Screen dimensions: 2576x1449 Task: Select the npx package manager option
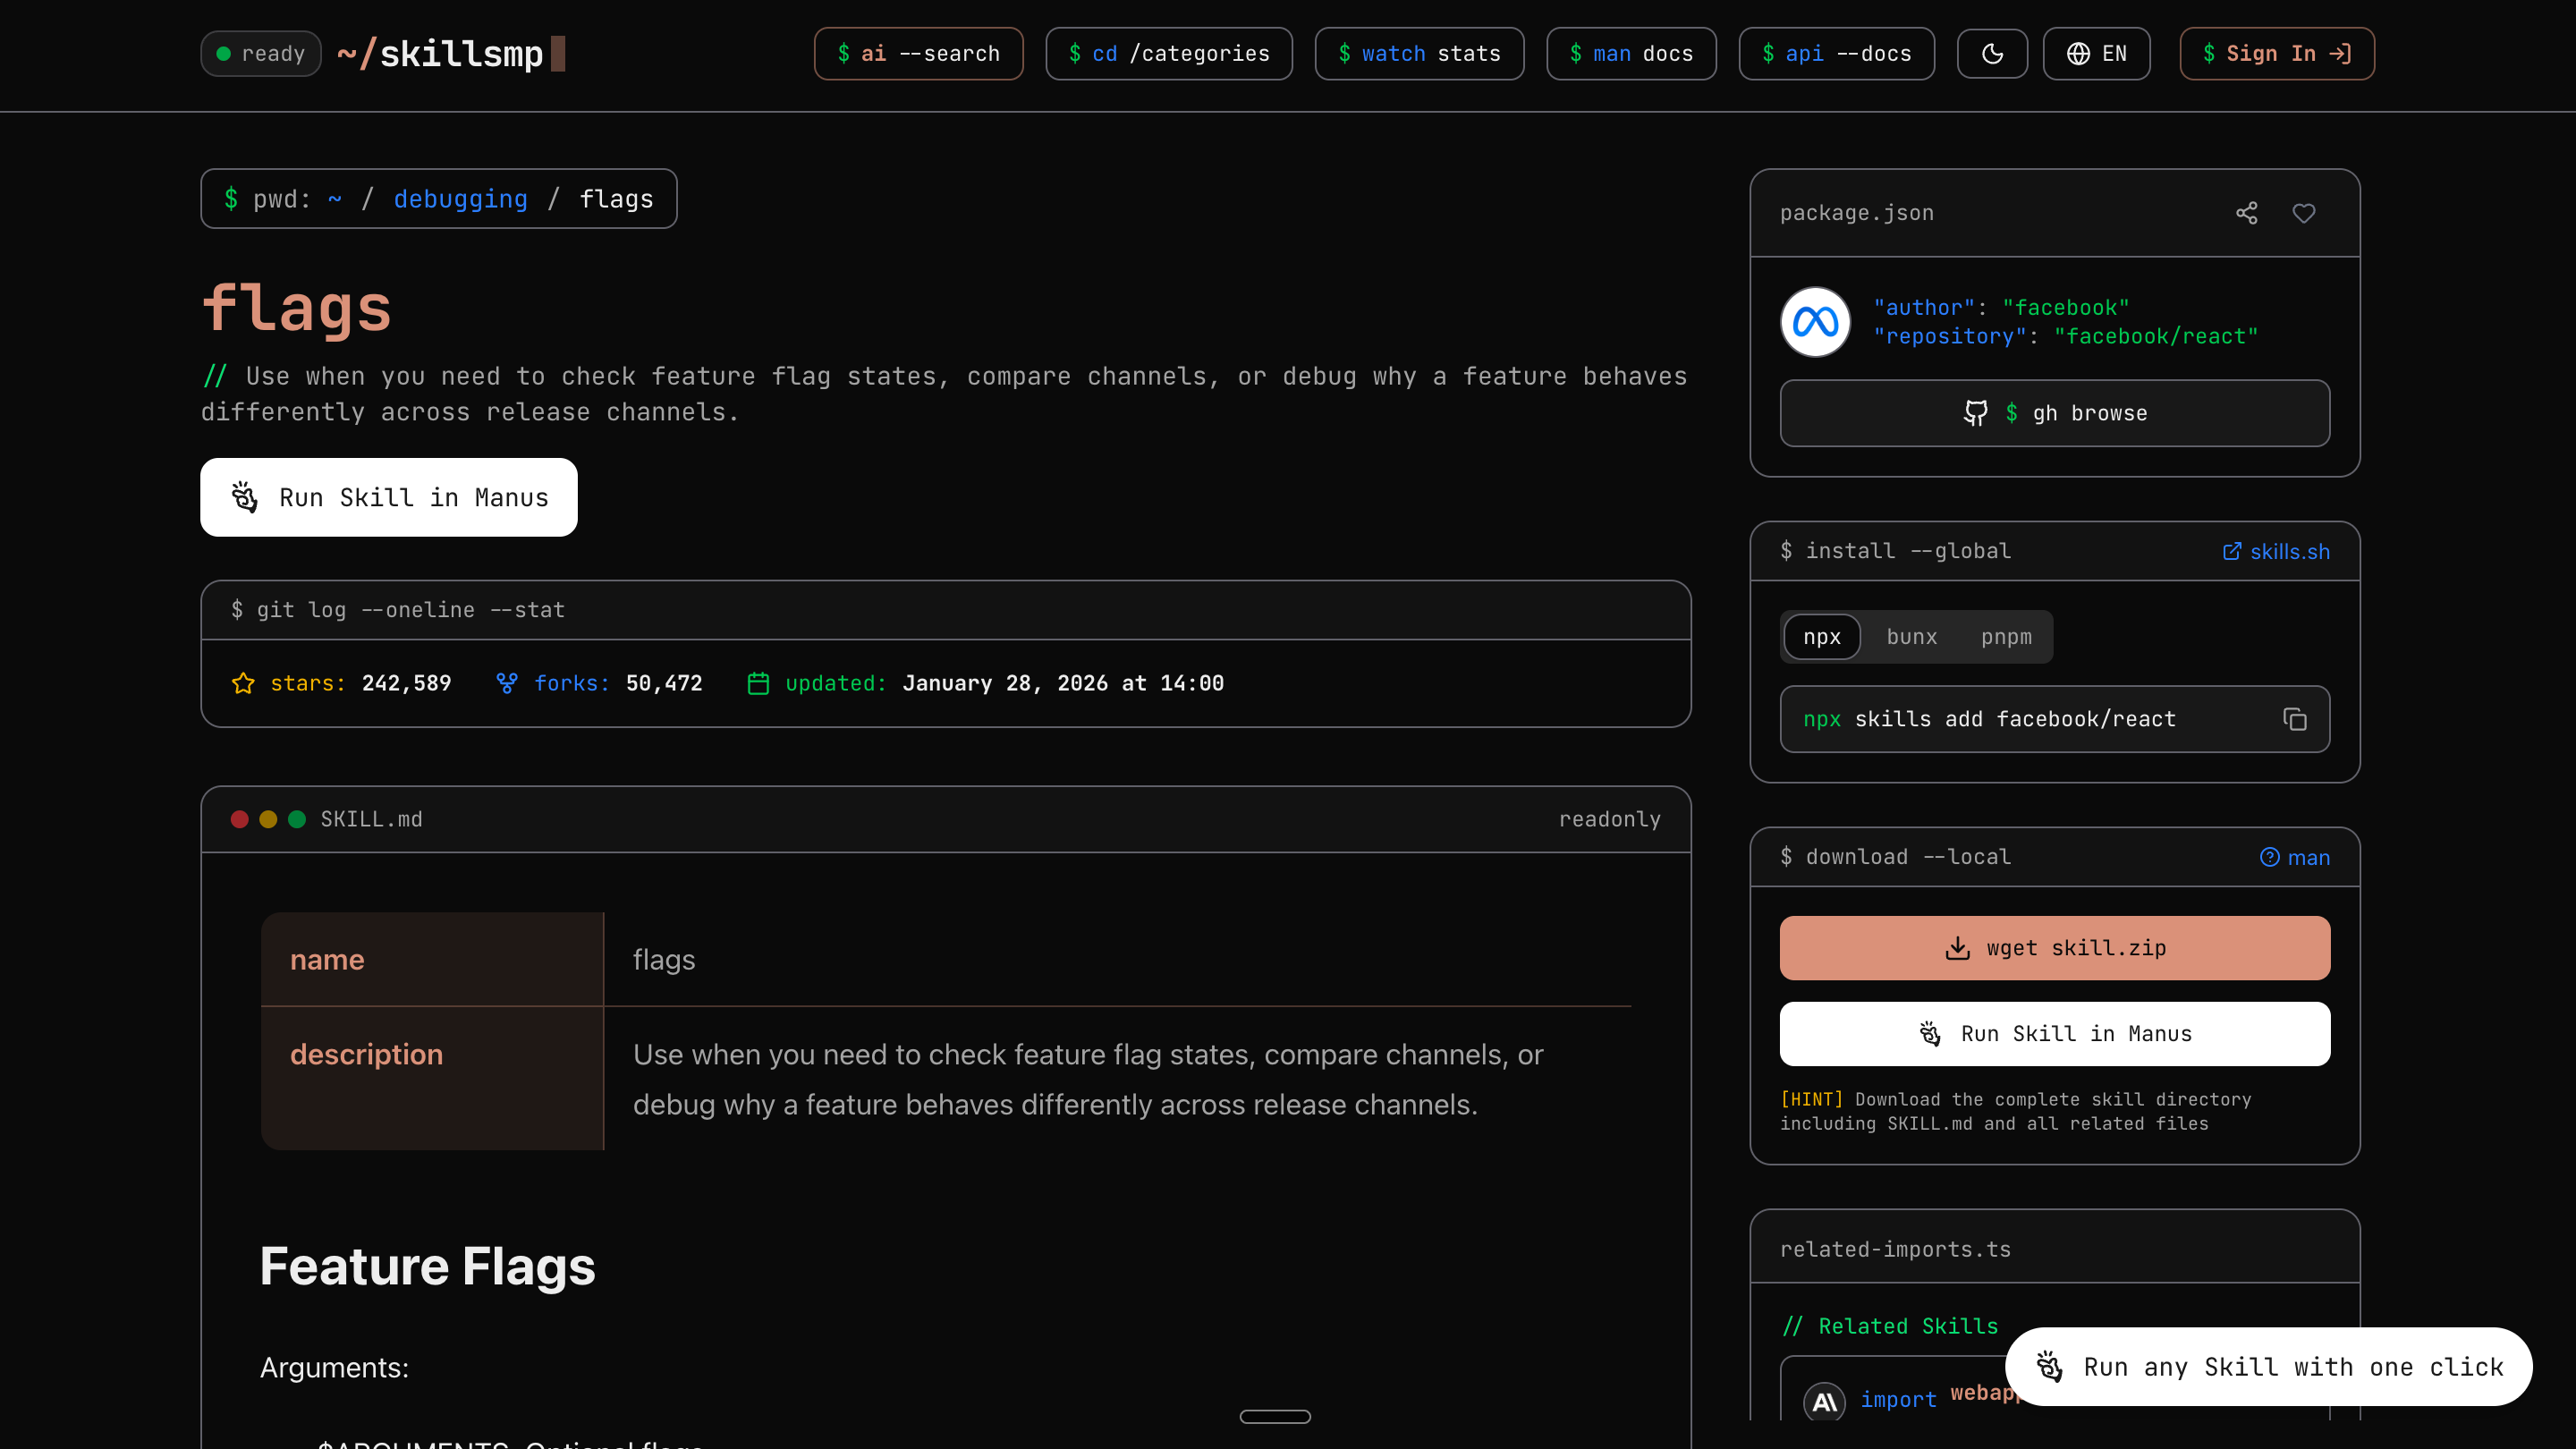1821,637
